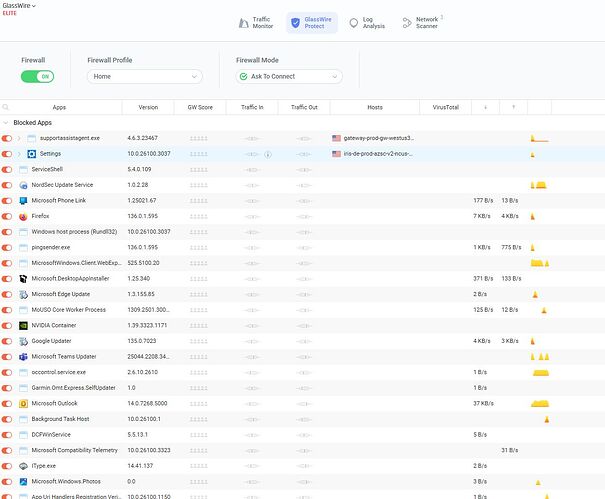Switch to the Log Analysis tab
The width and height of the screenshot is (605, 499).
[x=366, y=23]
